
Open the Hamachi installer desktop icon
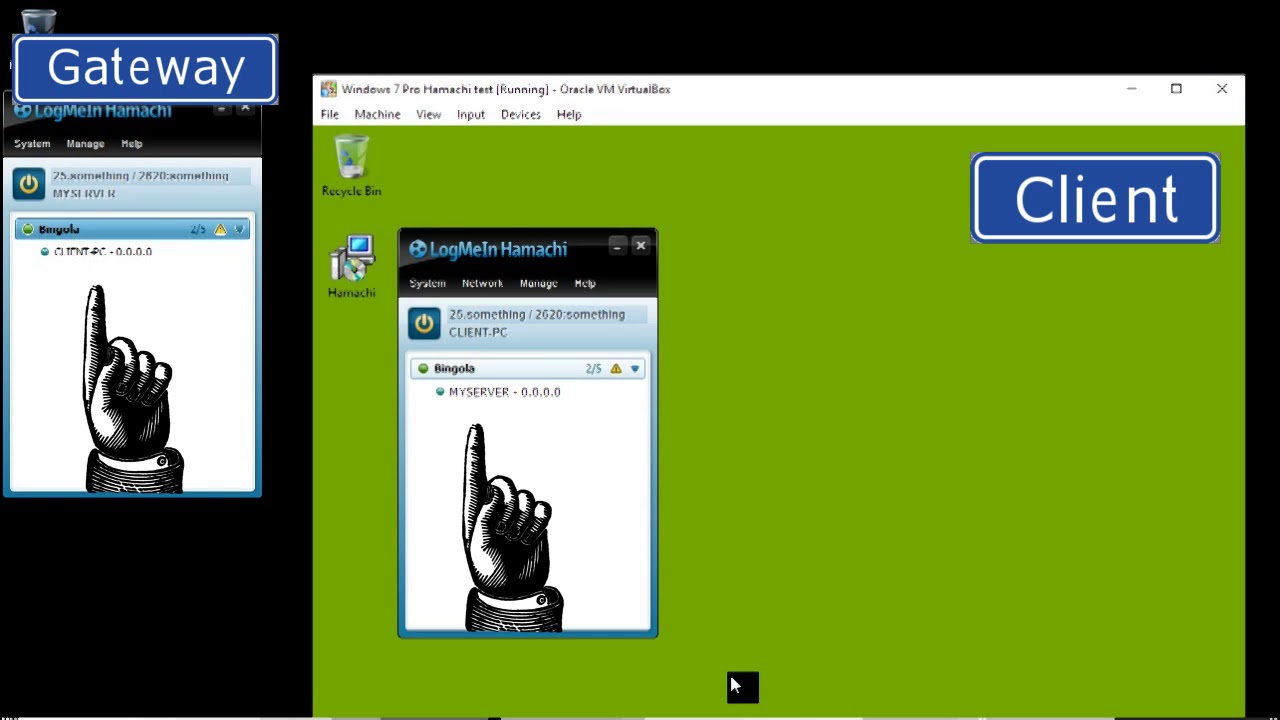(x=351, y=266)
